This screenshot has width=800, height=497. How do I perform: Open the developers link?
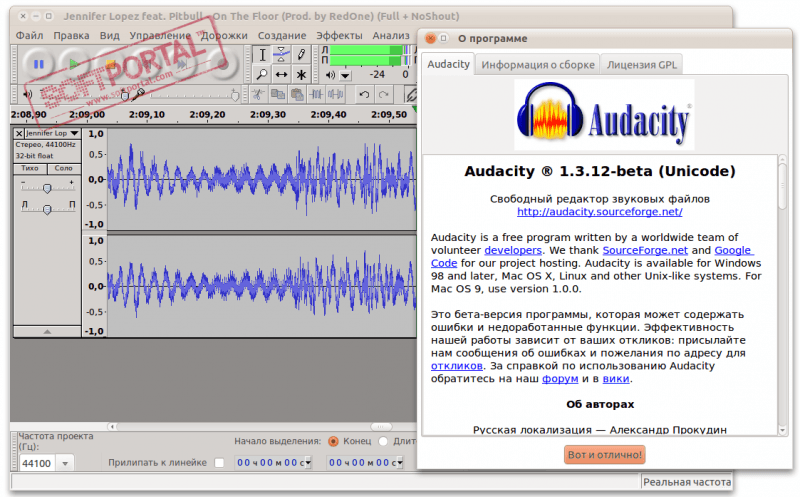tap(513, 251)
